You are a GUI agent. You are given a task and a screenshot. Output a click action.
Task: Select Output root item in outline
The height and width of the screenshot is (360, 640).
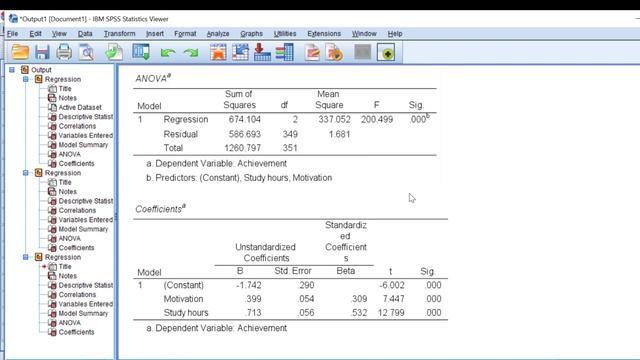pos(41,70)
